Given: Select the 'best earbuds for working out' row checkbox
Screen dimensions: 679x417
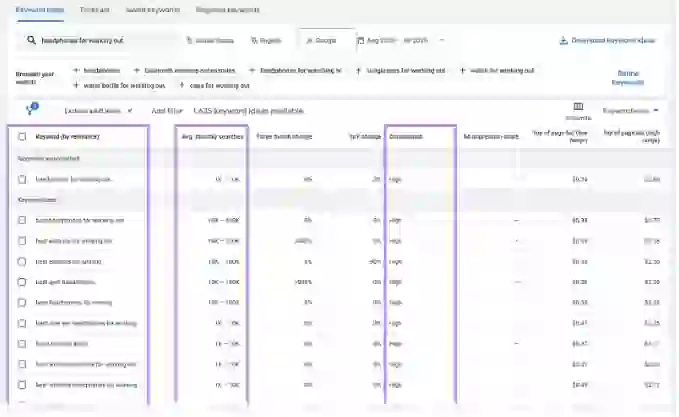Looking at the screenshot, I should pos(22,241).
